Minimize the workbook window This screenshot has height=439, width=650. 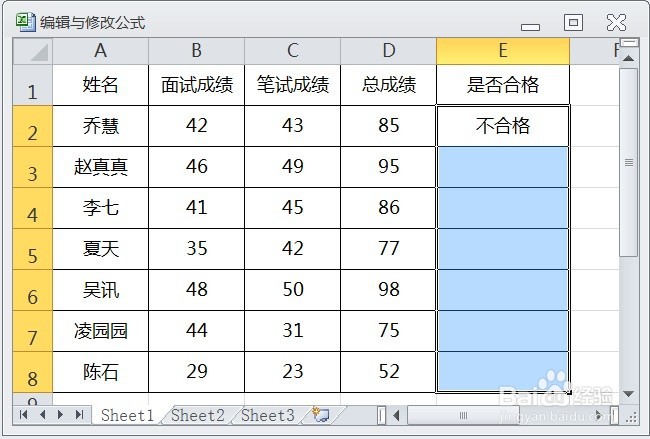[531, 27]
